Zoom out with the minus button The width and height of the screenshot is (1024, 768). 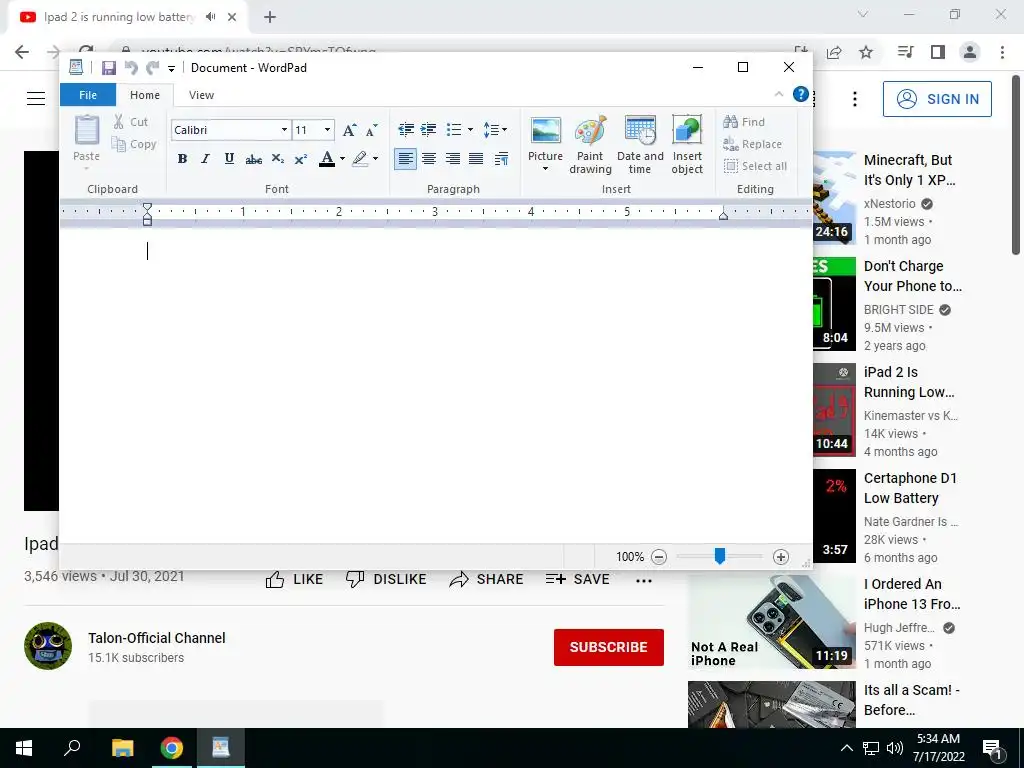(x=659, y=557)
